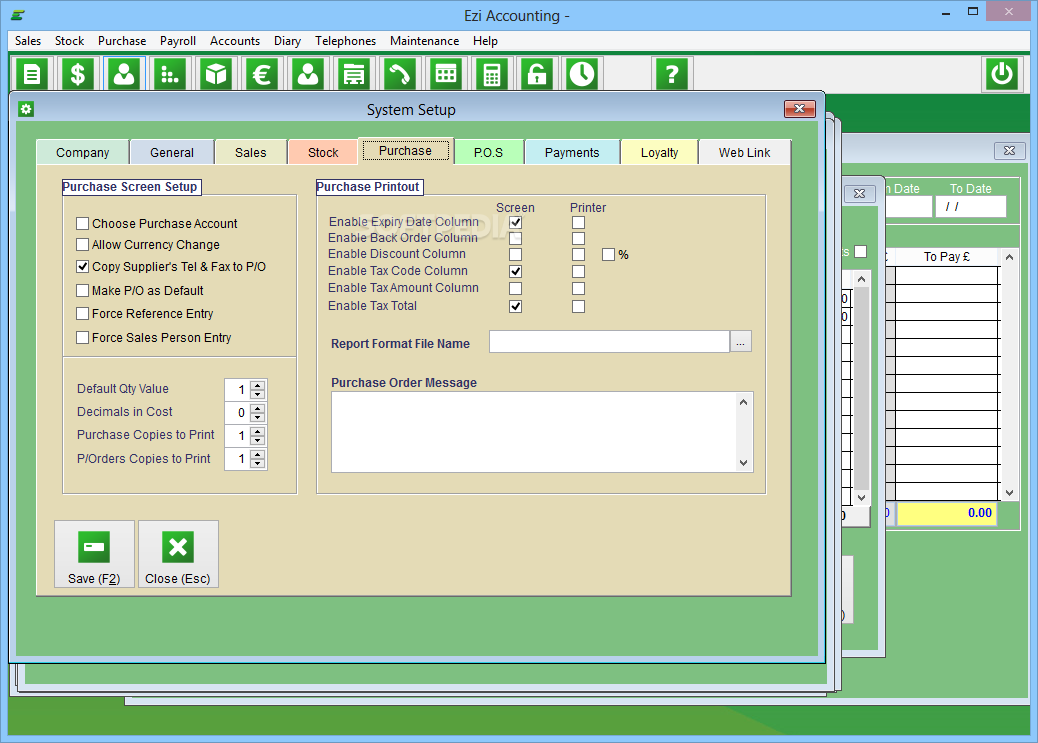Switch to the Loyalty tab

(x=659, y=152)
